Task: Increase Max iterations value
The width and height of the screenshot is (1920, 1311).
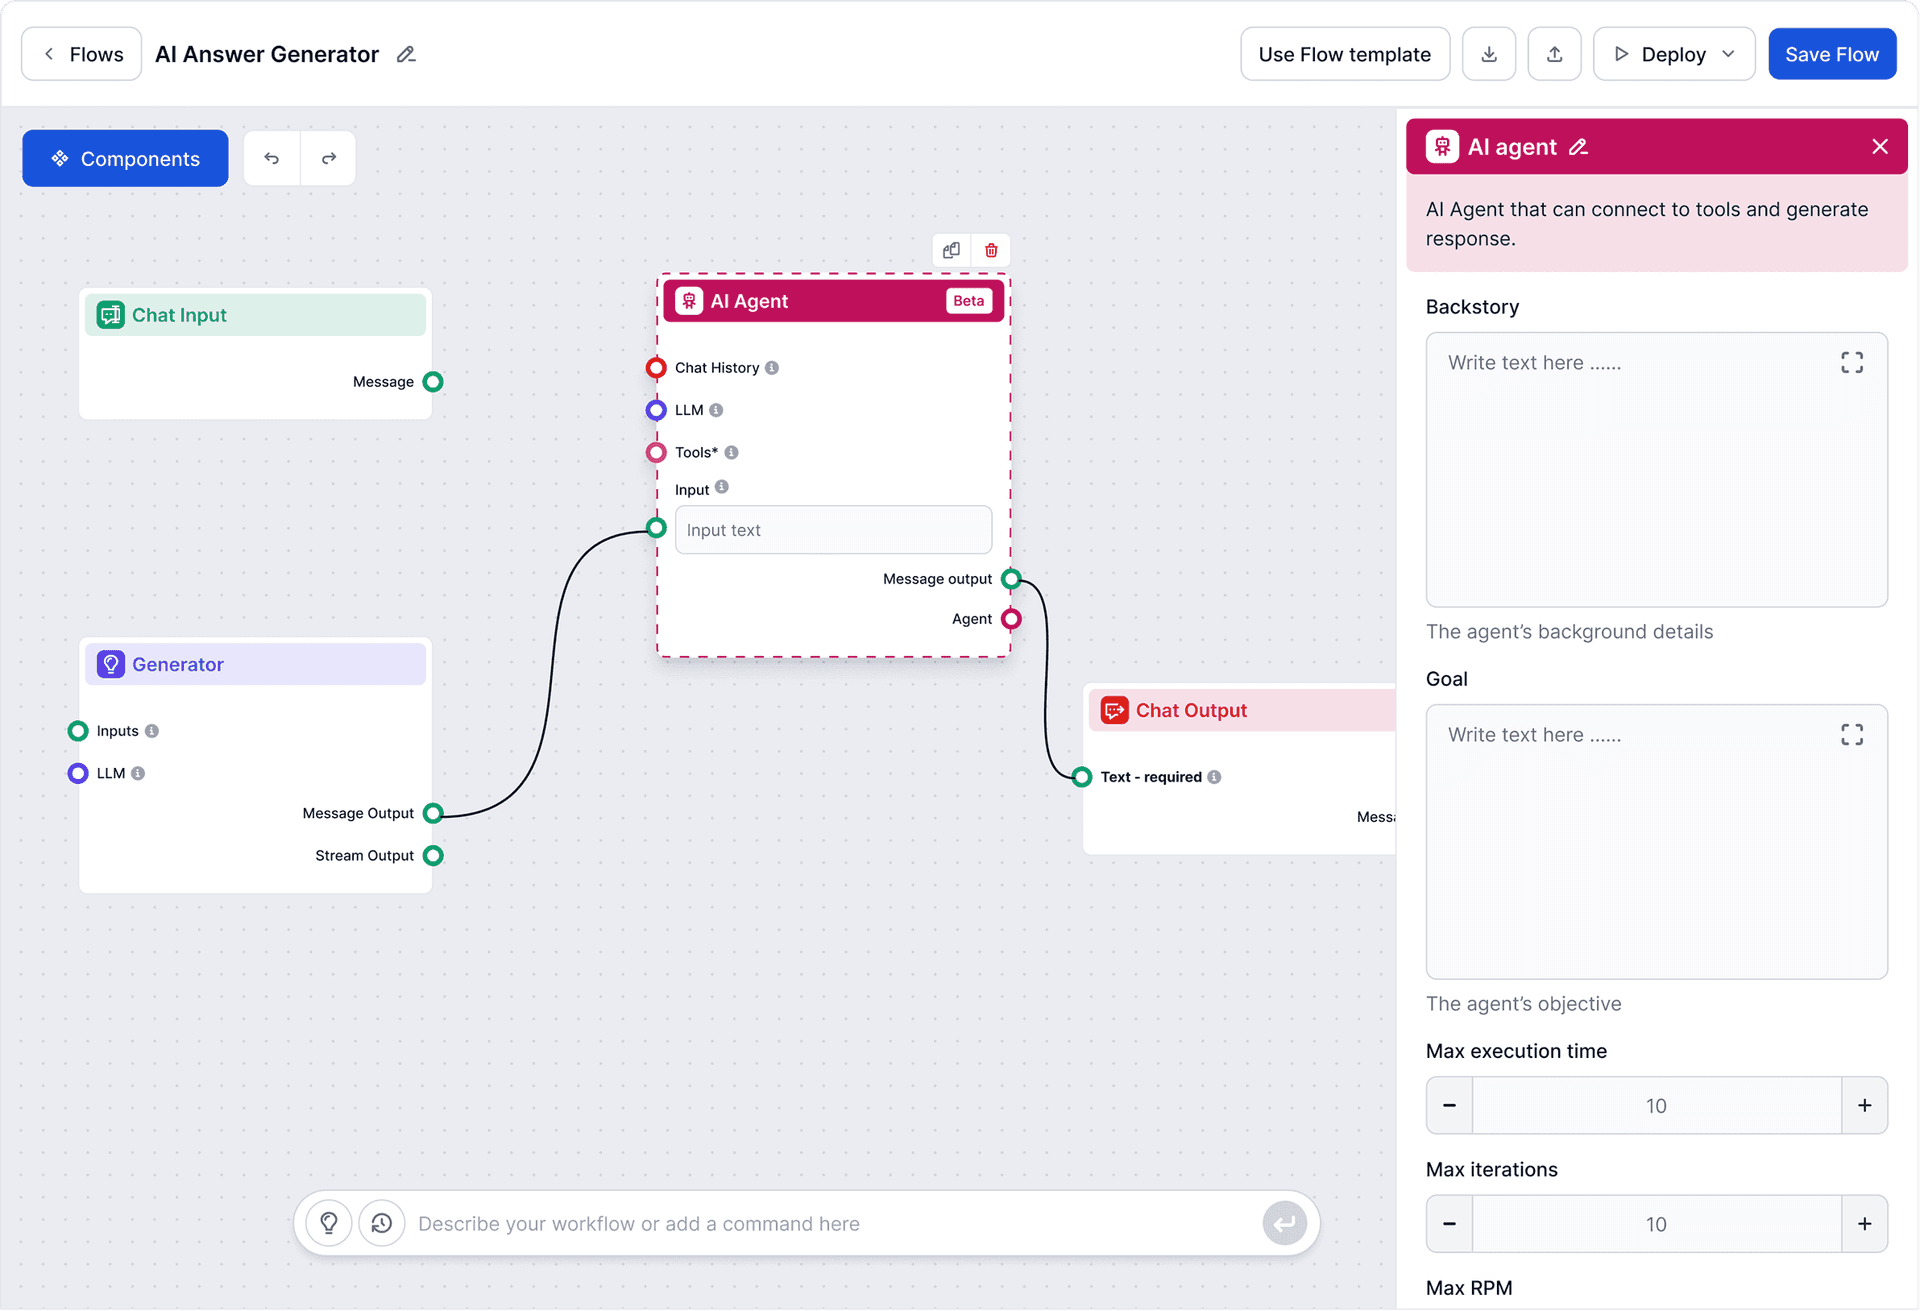Action: click(x=1865, y=1223)
